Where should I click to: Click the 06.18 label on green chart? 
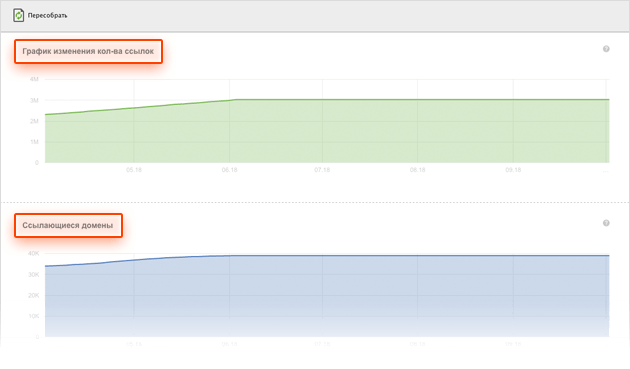[229, 170]
